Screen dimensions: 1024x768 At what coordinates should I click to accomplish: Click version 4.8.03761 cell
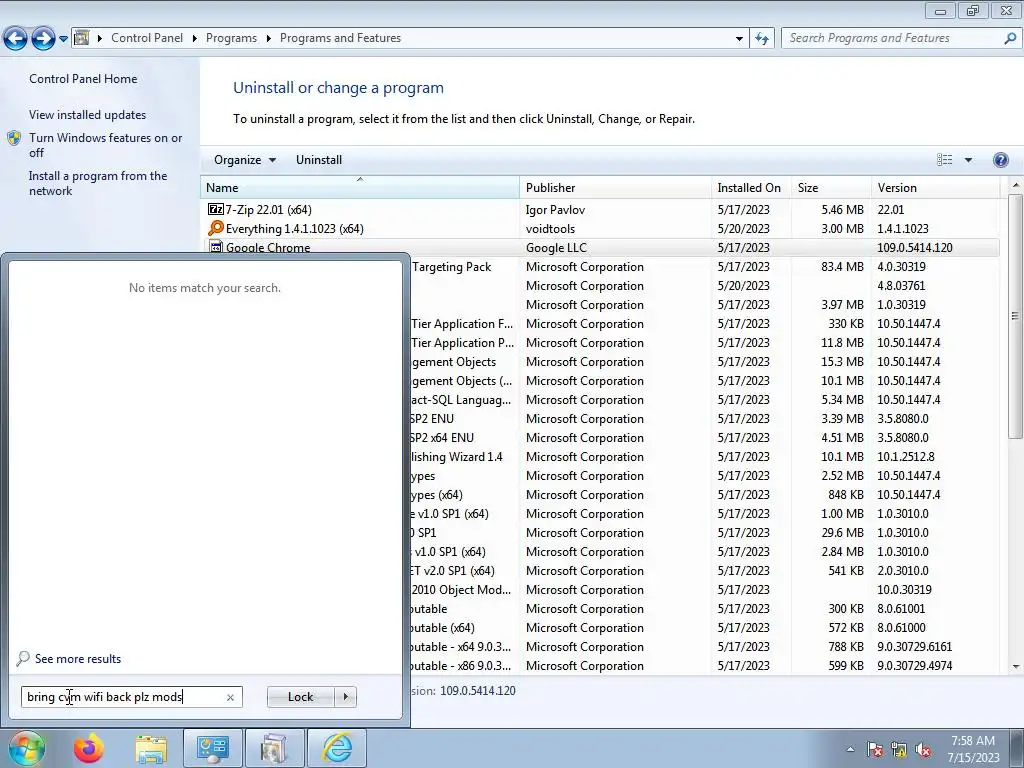tap(901, 285)
